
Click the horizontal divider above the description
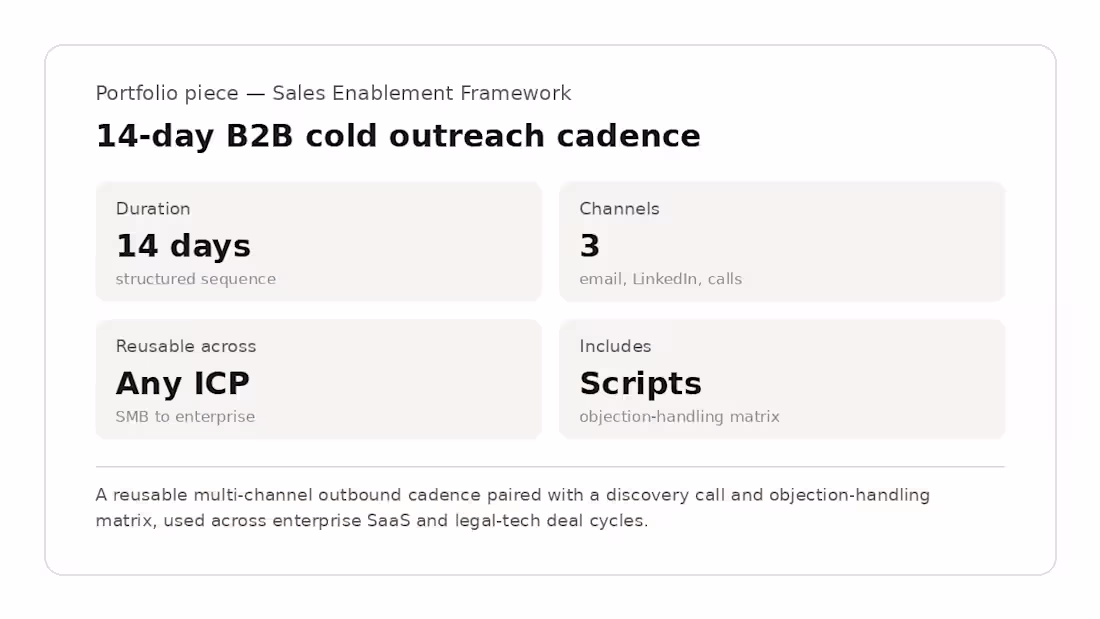pyautogui.click(x=550, y=466)
